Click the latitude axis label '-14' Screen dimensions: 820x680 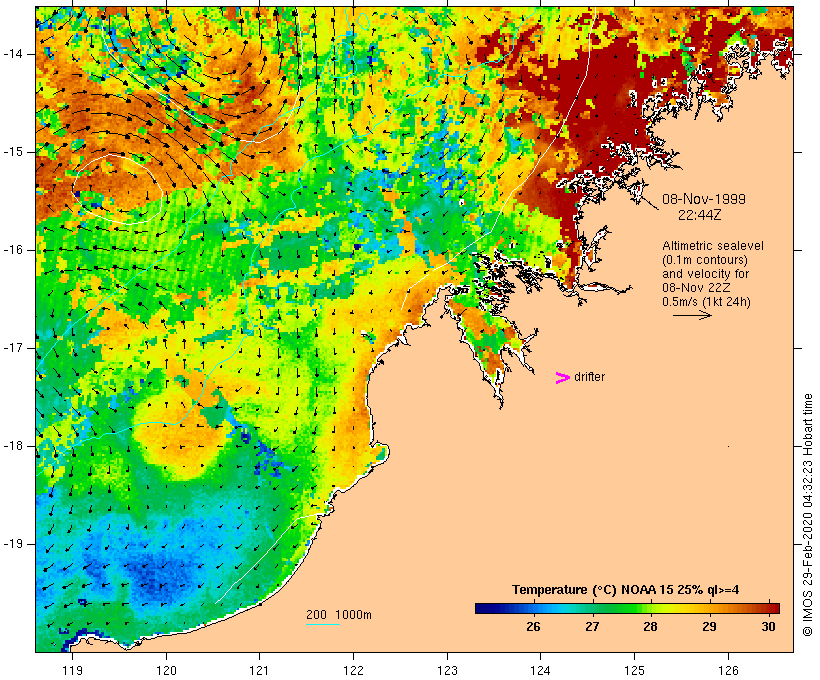(13, 54)
